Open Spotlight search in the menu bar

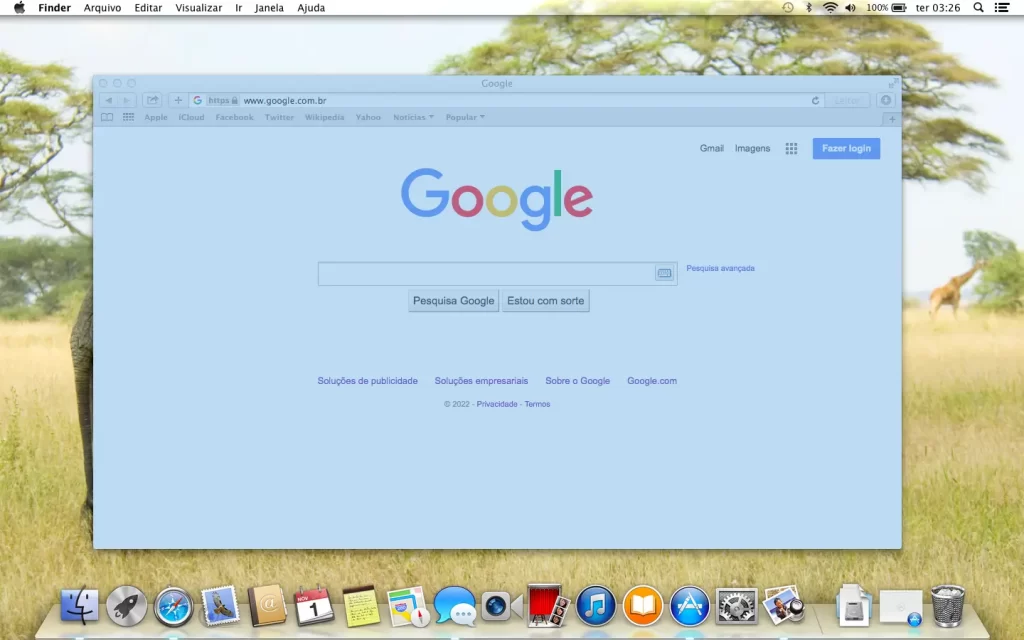click(x=978, y=8)
